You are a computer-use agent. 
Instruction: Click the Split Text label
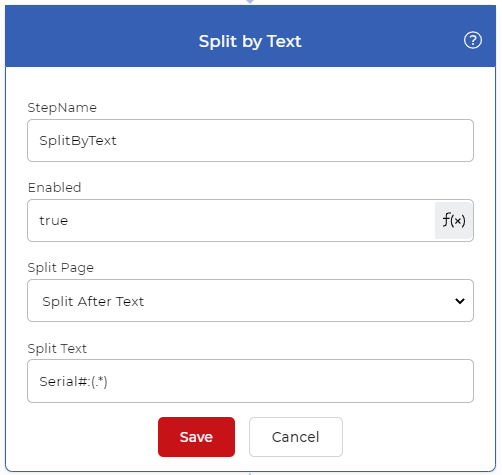tap(57, 349)
